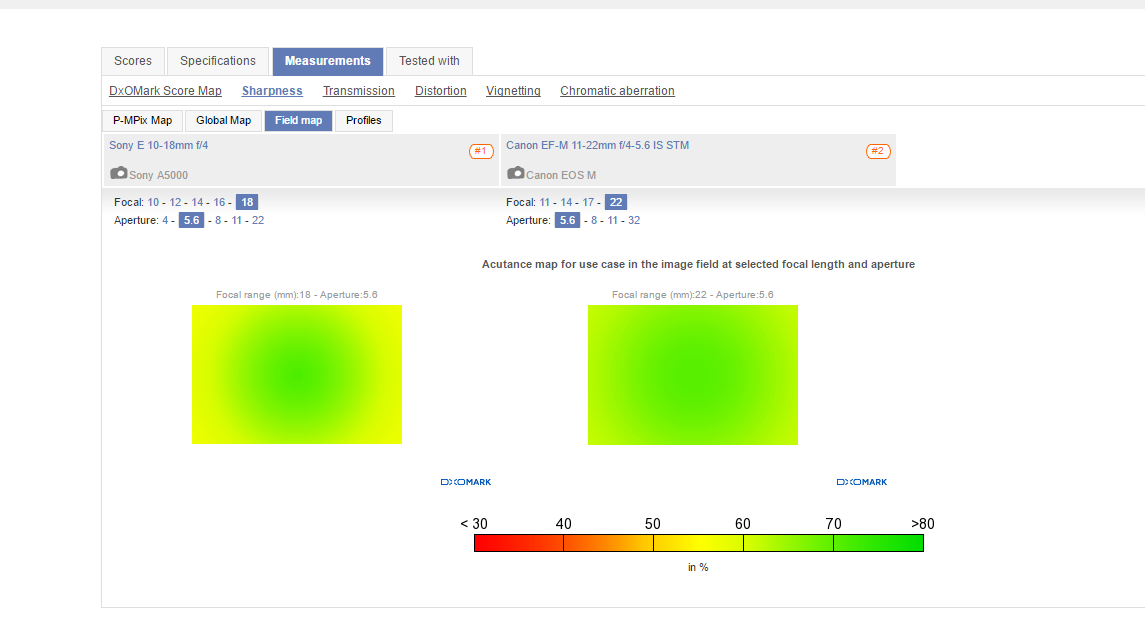Switch to the P-MPix Map view
Image resolution: width=1145 pixels, height=635 pixels.
click(x=142, y=120)
